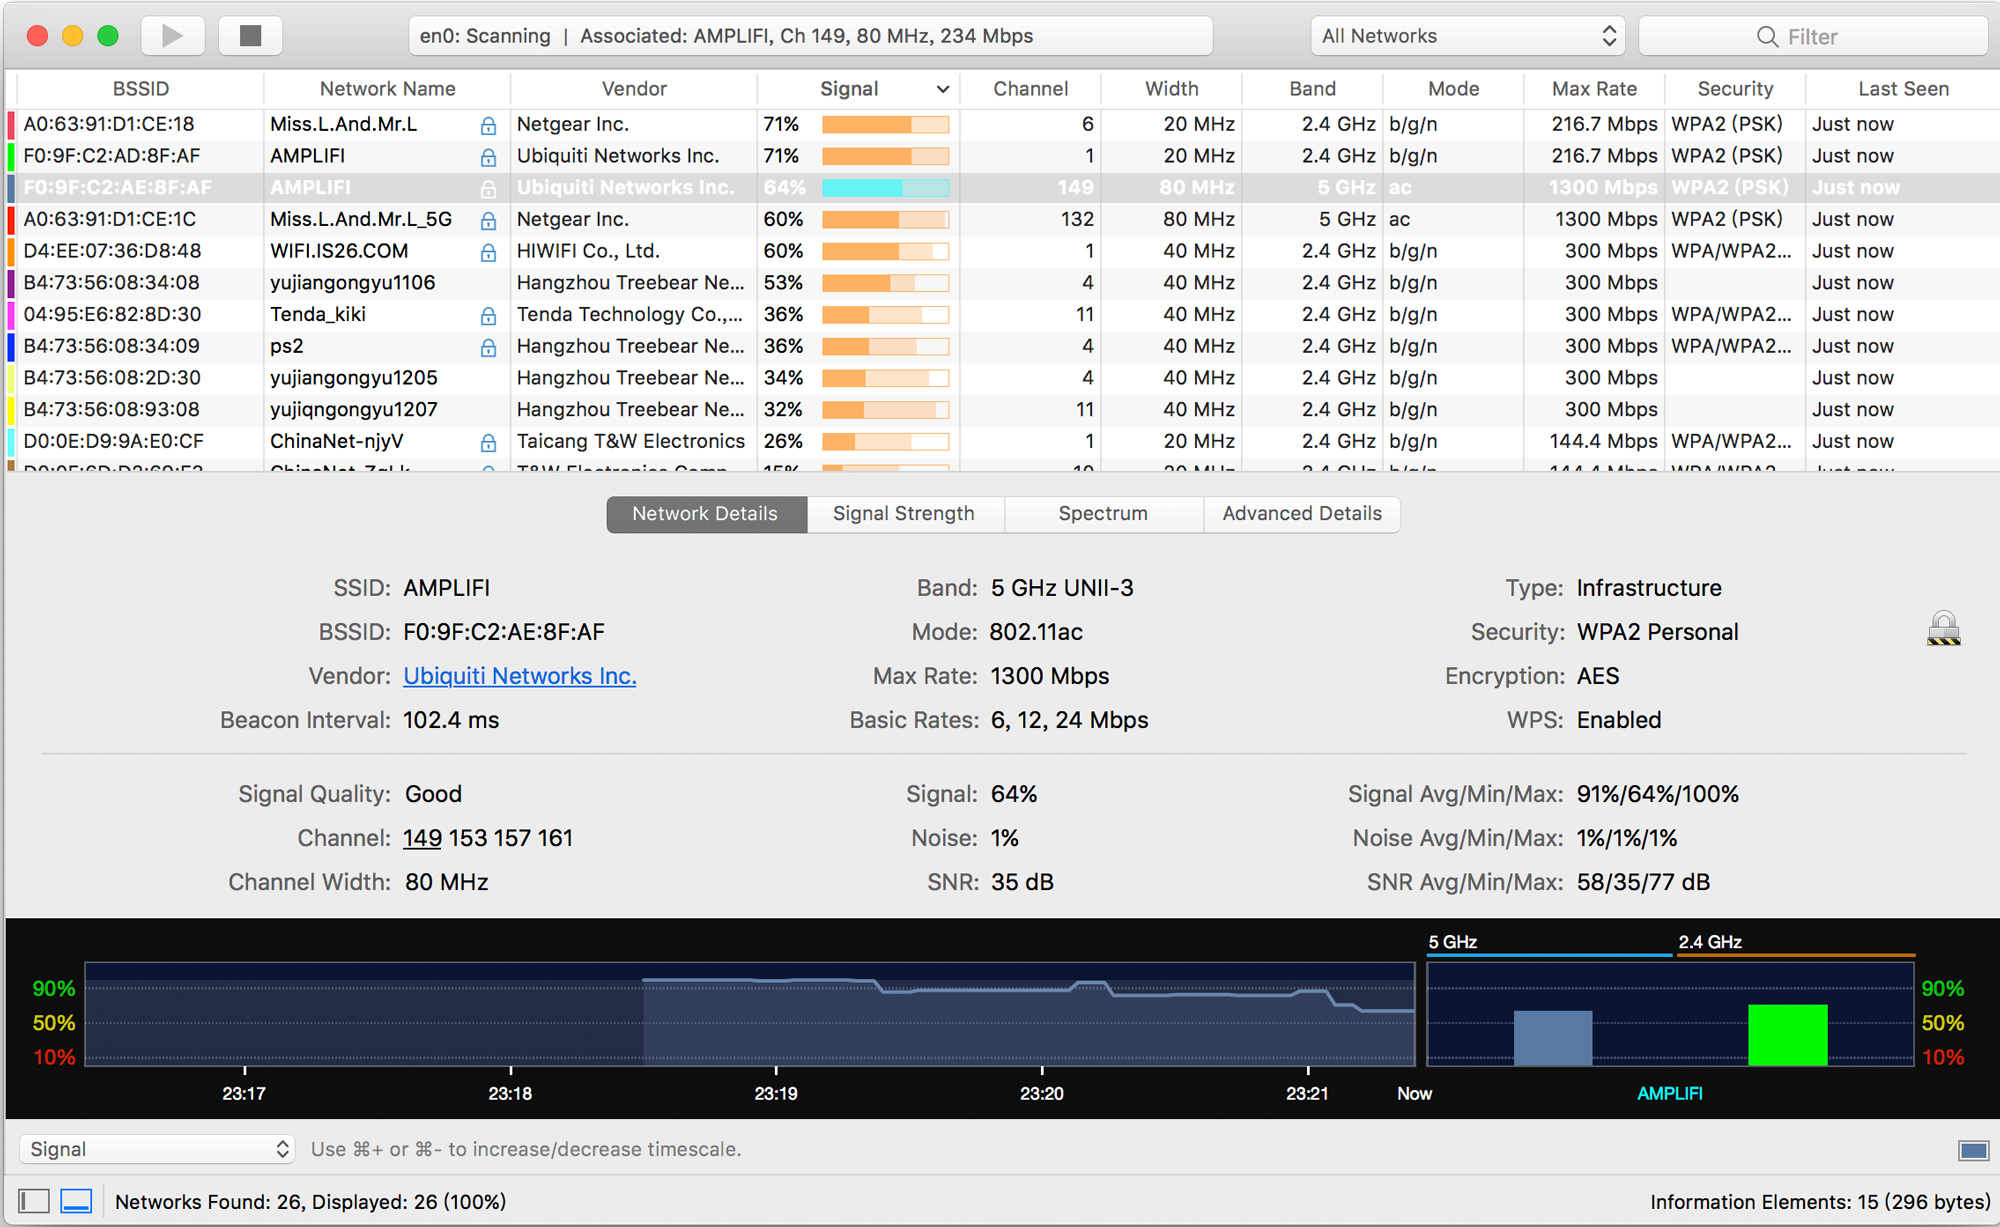Screen dimensions: 2000x1227
Task: Click the lock icon on Tenda_kiki row
Action: 488,316
